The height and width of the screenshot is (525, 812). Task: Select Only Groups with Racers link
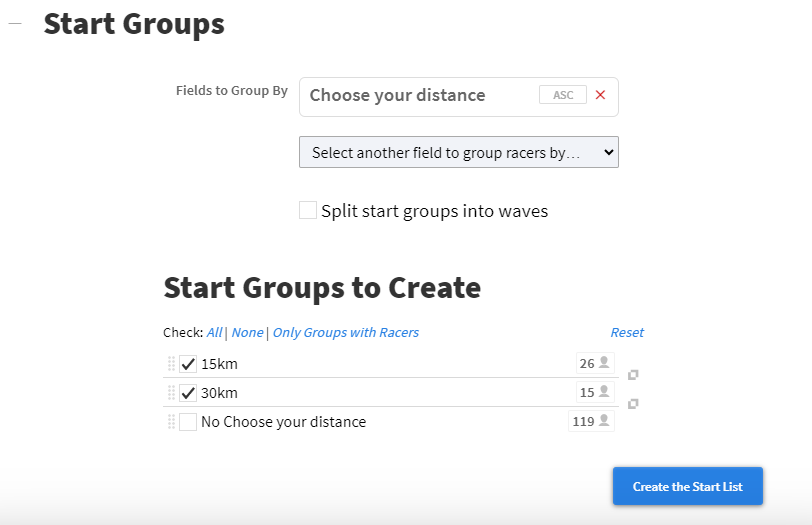(x=345, y=333)
